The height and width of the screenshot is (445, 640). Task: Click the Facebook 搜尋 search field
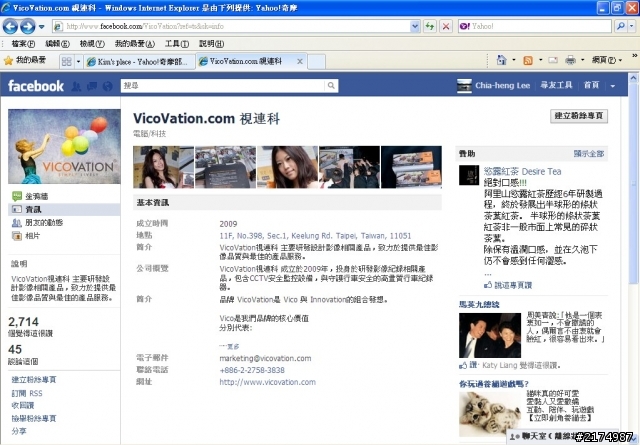[223, 85]
